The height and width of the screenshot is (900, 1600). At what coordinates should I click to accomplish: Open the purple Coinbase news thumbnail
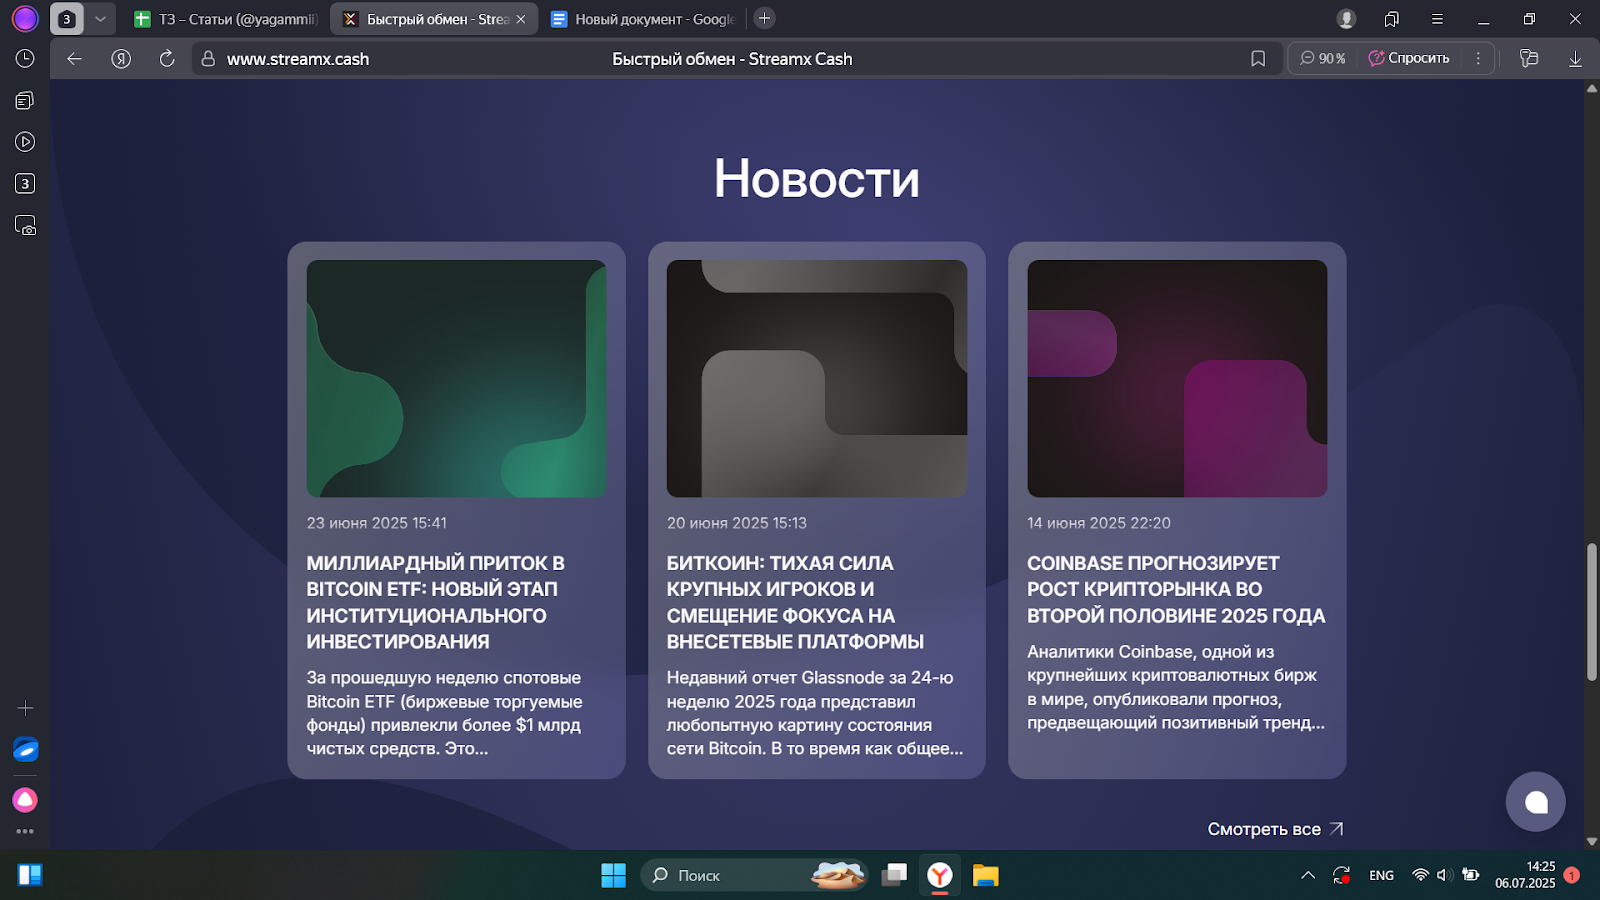[x=1177, y=379]
